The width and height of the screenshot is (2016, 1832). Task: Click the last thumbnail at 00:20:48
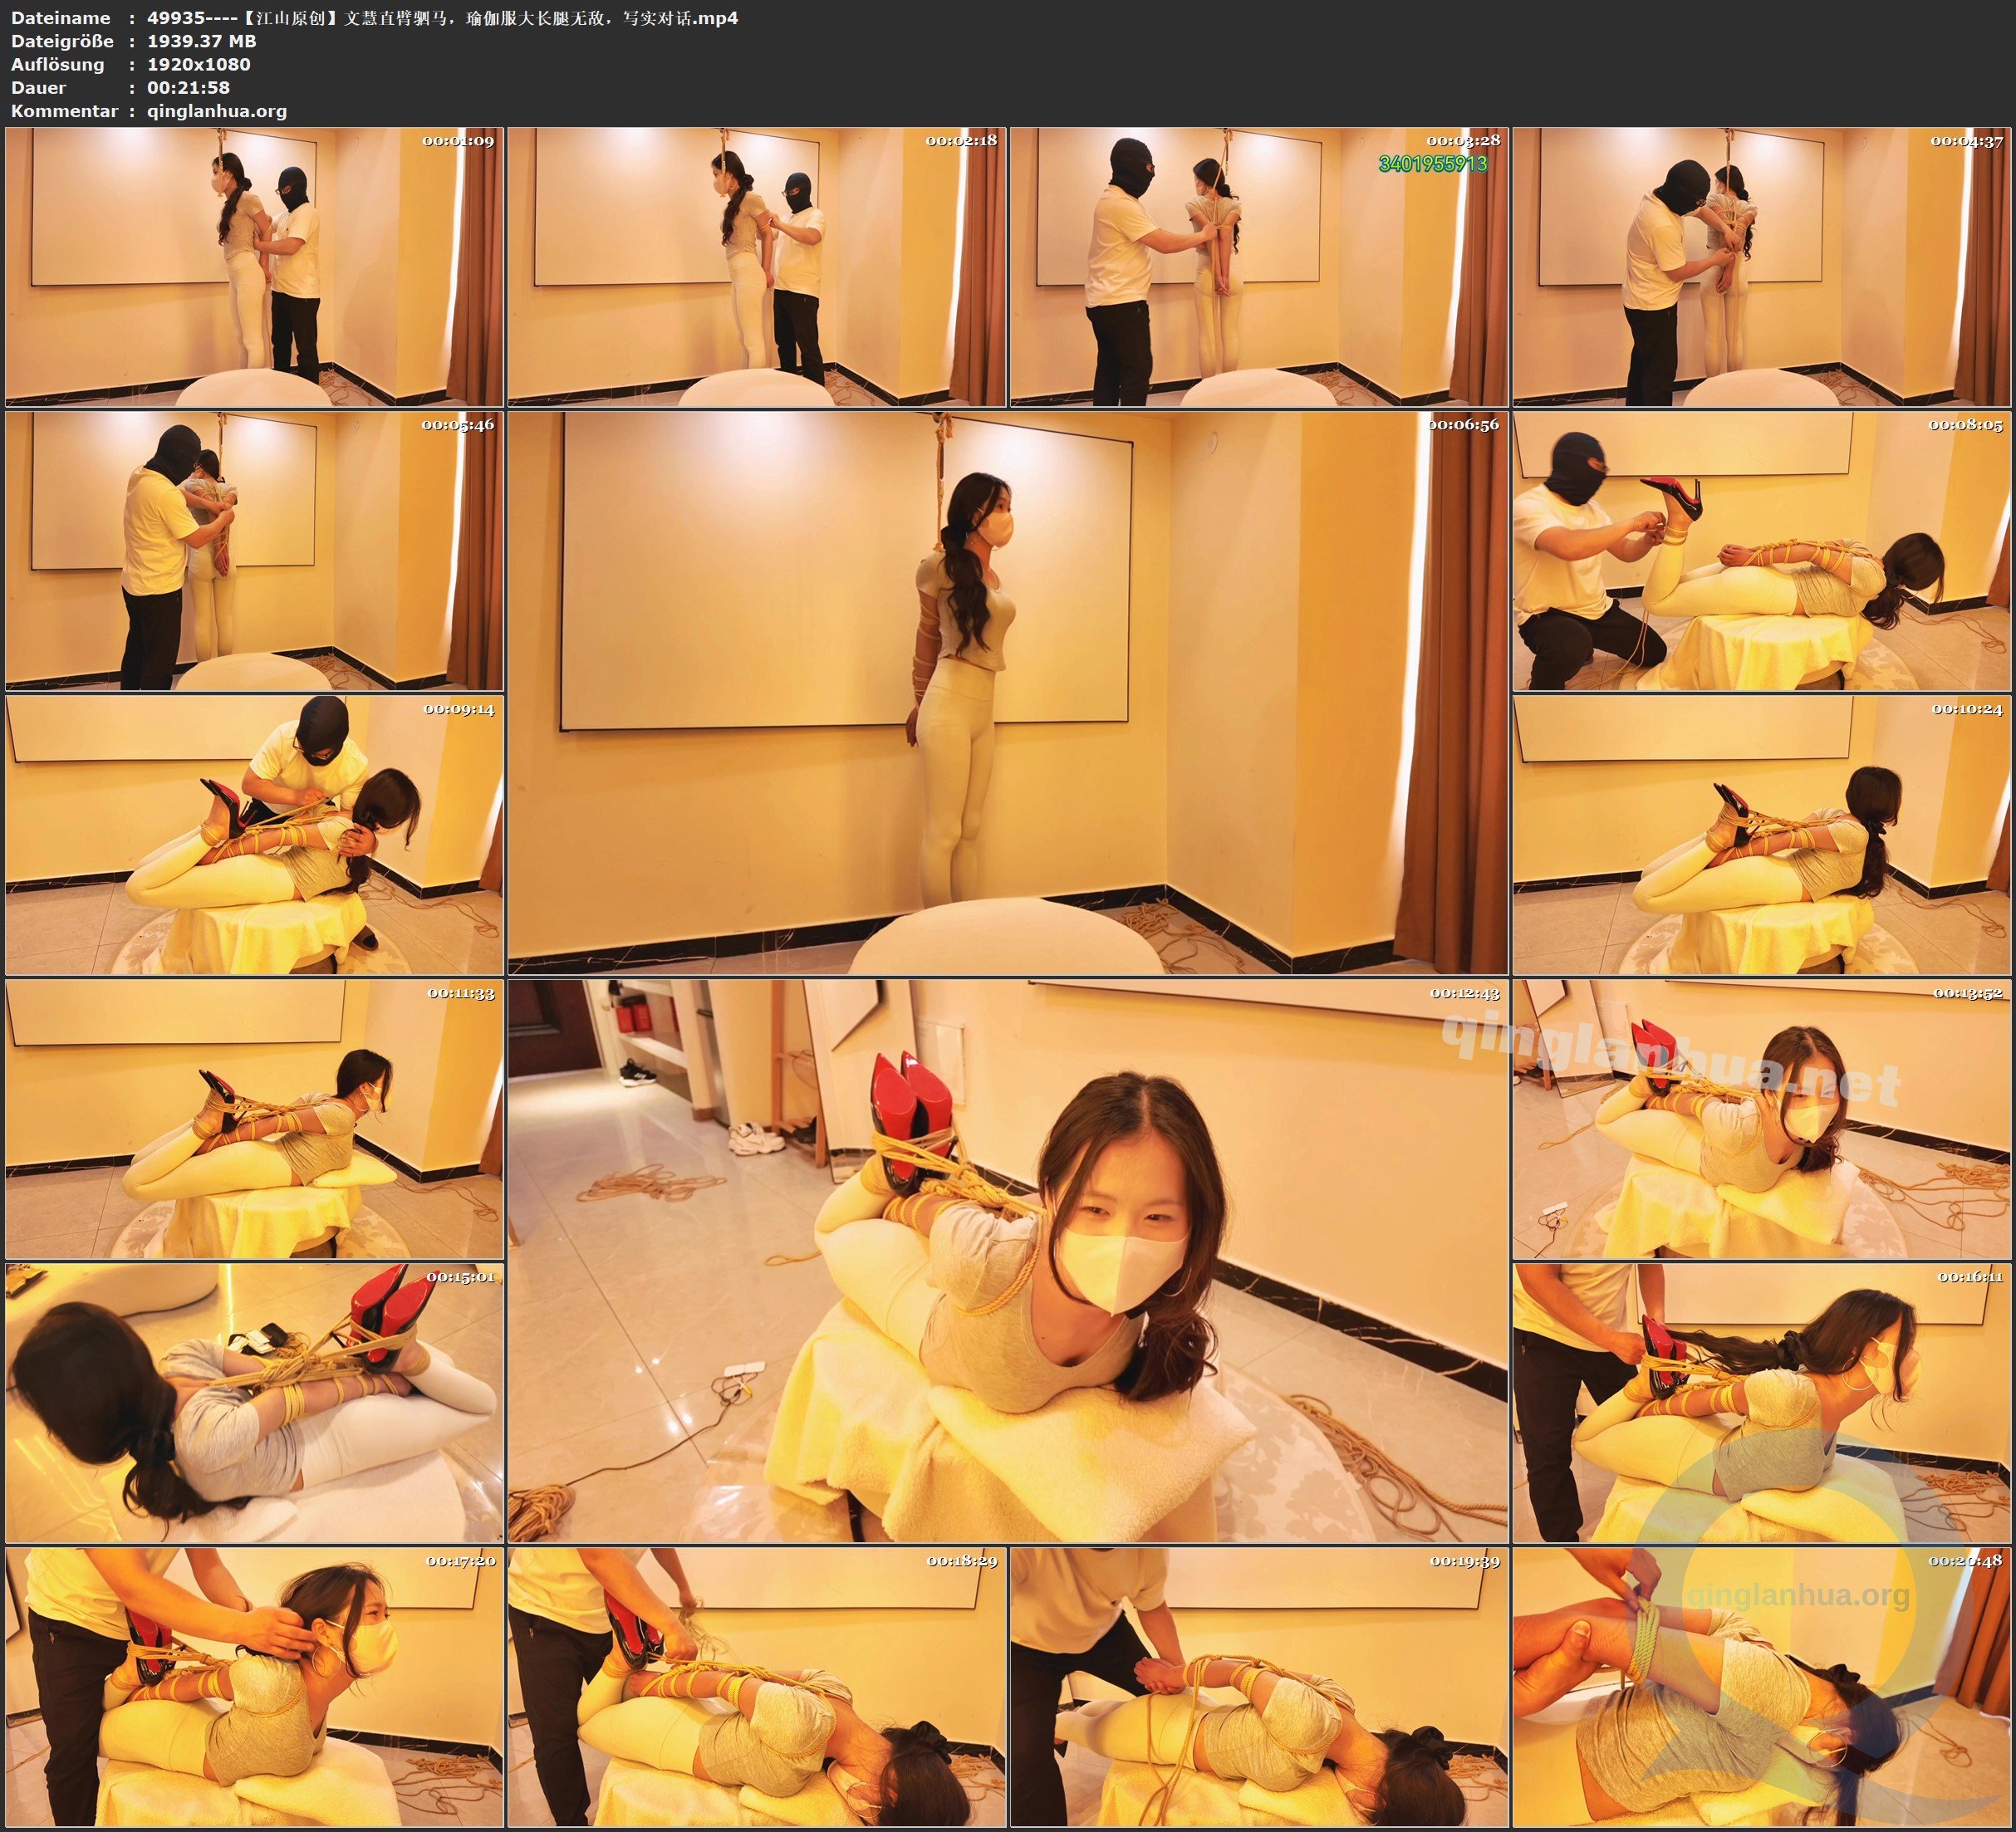pos(1761,1686)
